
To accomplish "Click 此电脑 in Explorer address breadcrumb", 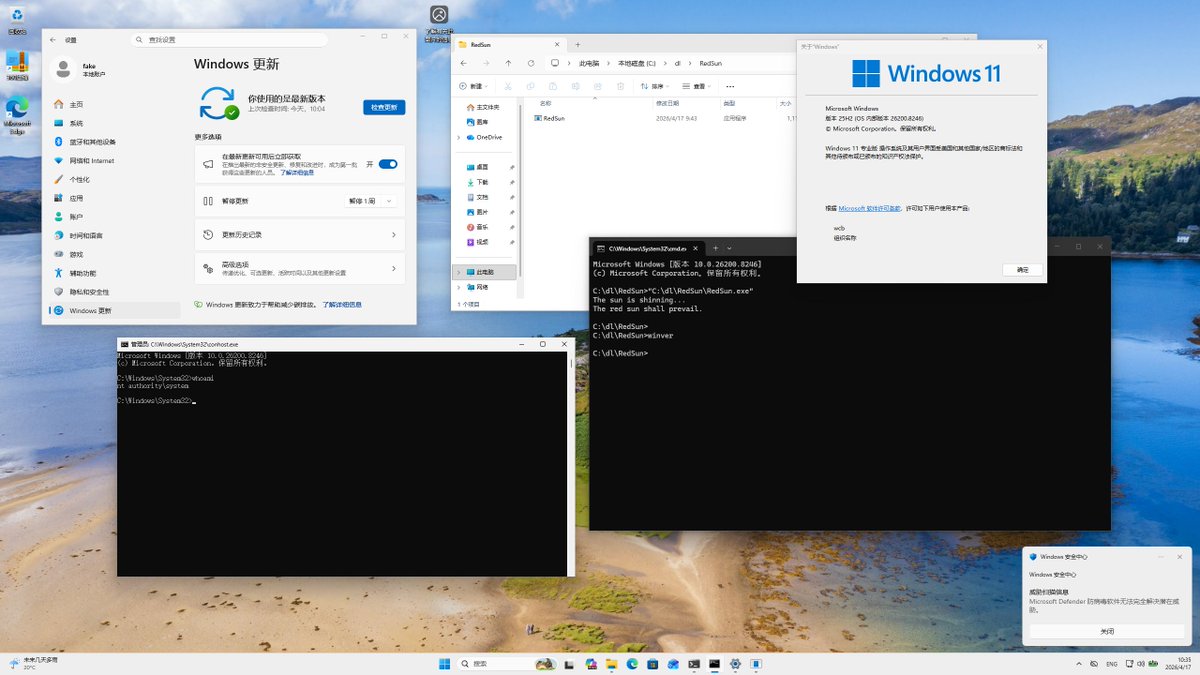I will pos(590,63).
